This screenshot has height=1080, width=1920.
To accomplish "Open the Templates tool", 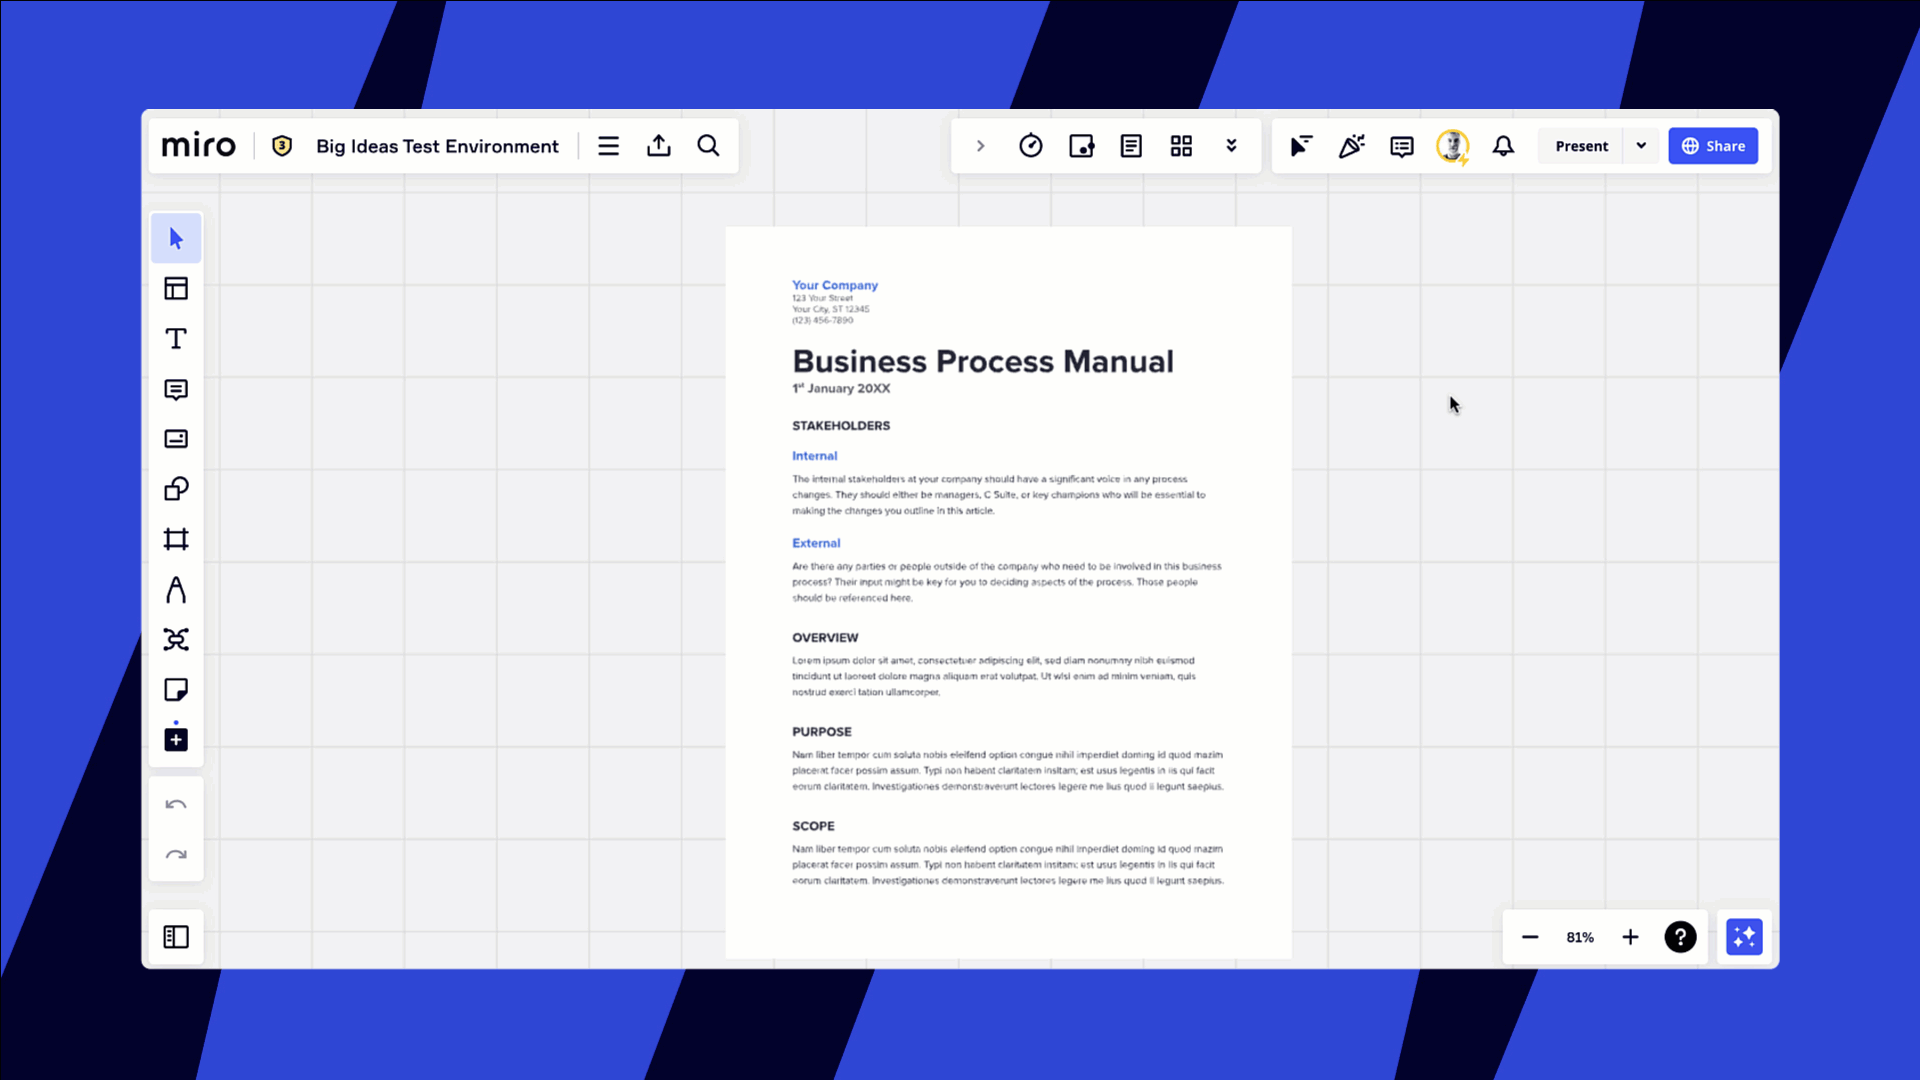I will click(175, 288).
